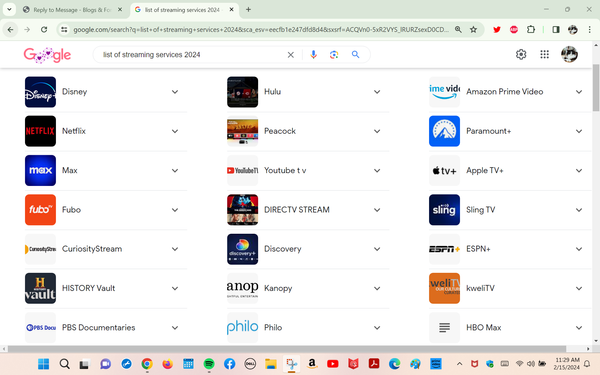The height and width of the screenshot is (375, 600).
Task: Expand the Hulu row chevron
Action: tap(377, 92)
